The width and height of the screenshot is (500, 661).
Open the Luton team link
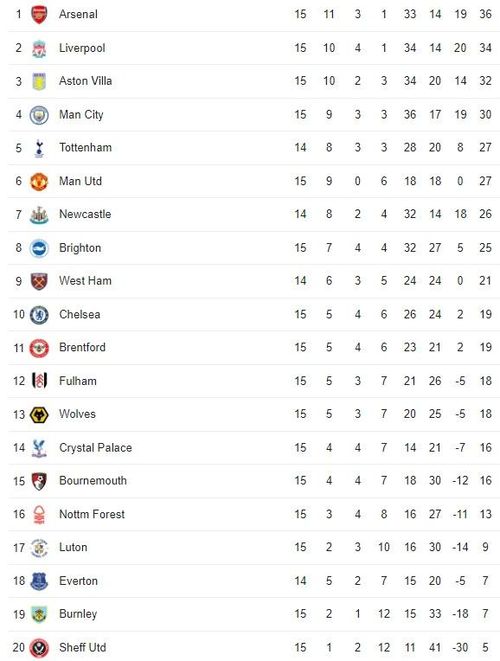pyautogui.click(x=73, y=547)
